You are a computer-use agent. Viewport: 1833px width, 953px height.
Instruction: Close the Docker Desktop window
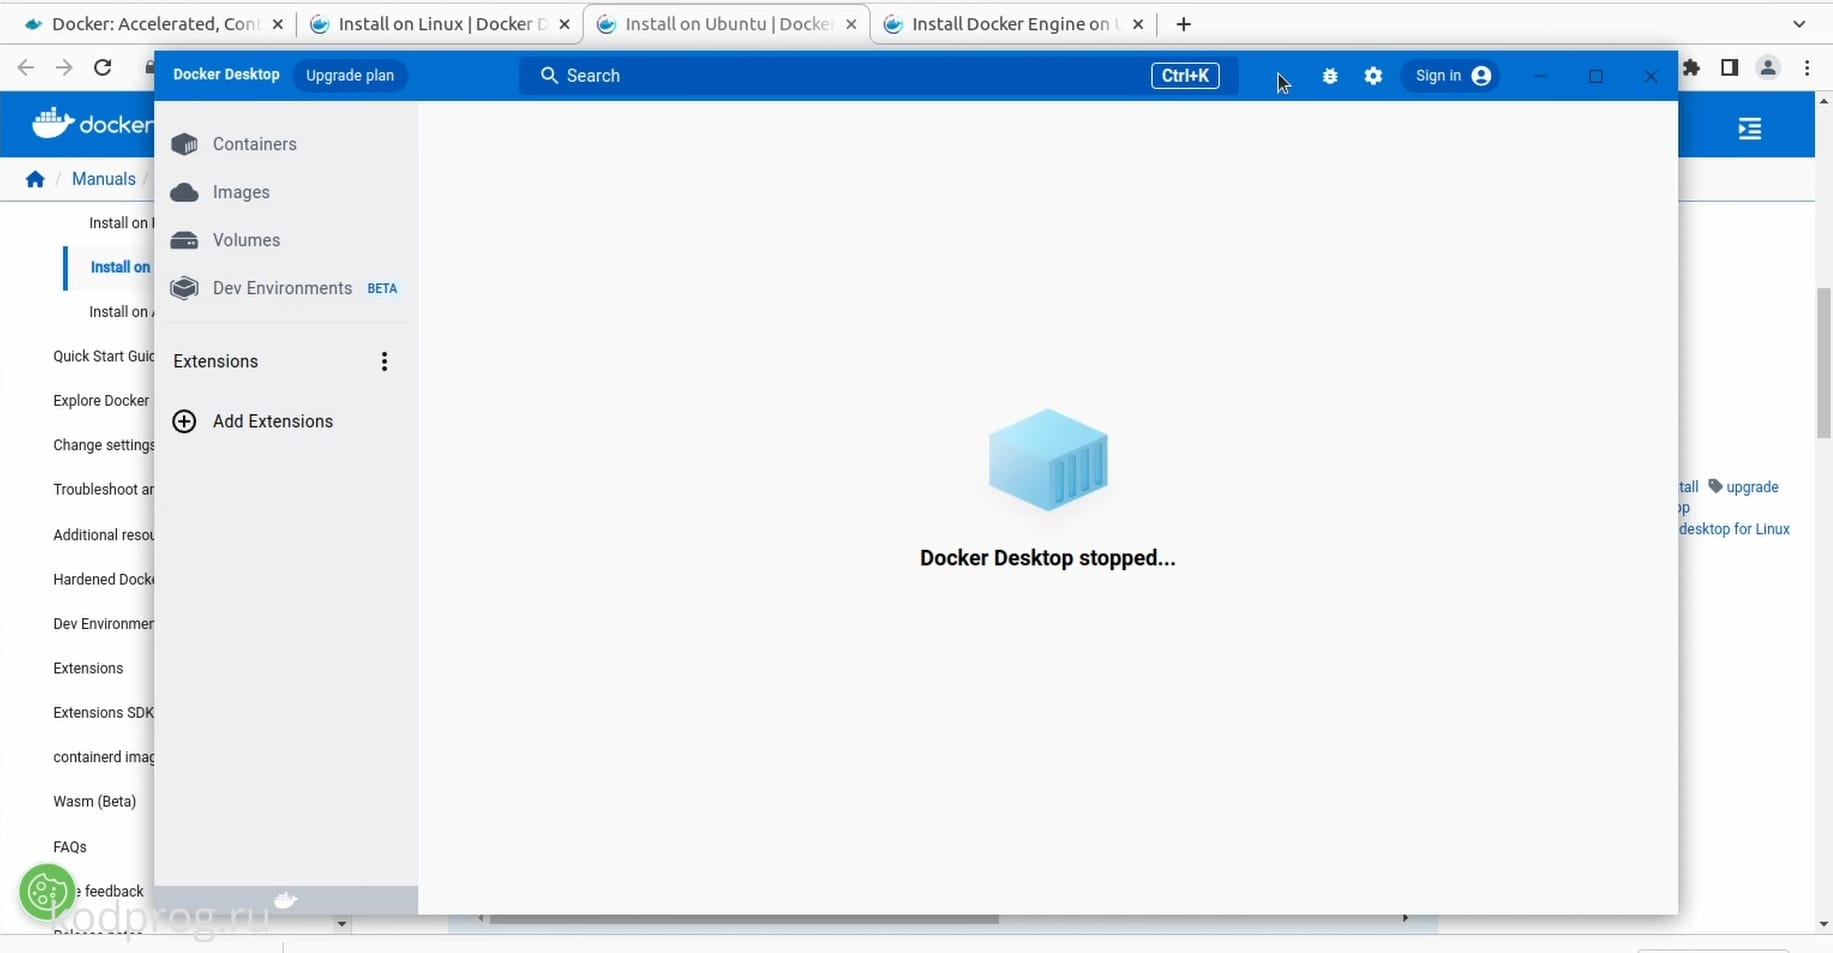click(x=1651, y=76)
